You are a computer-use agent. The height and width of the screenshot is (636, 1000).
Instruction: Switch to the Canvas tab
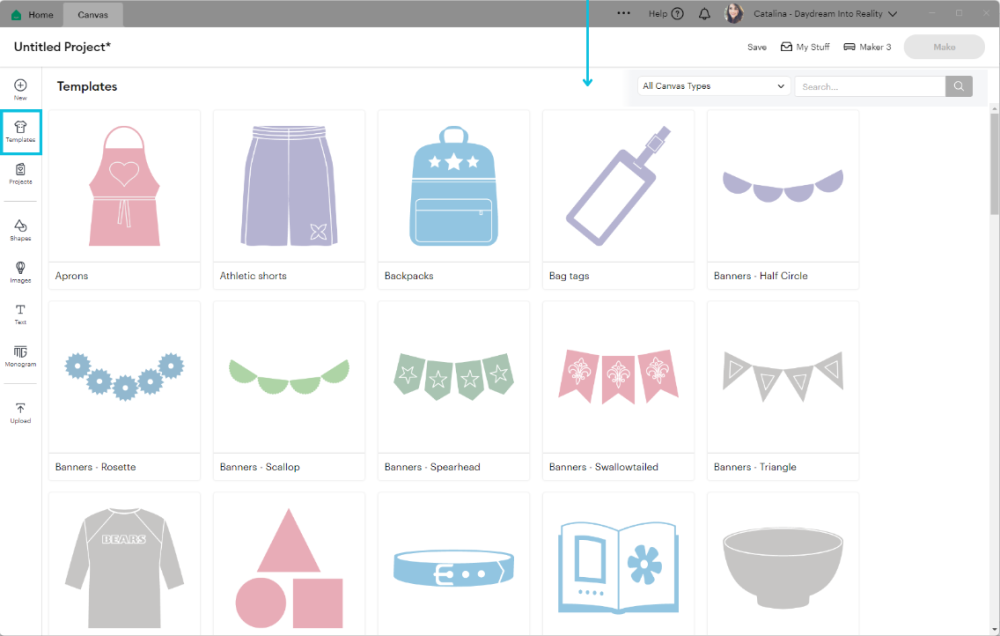pos(93,14)
